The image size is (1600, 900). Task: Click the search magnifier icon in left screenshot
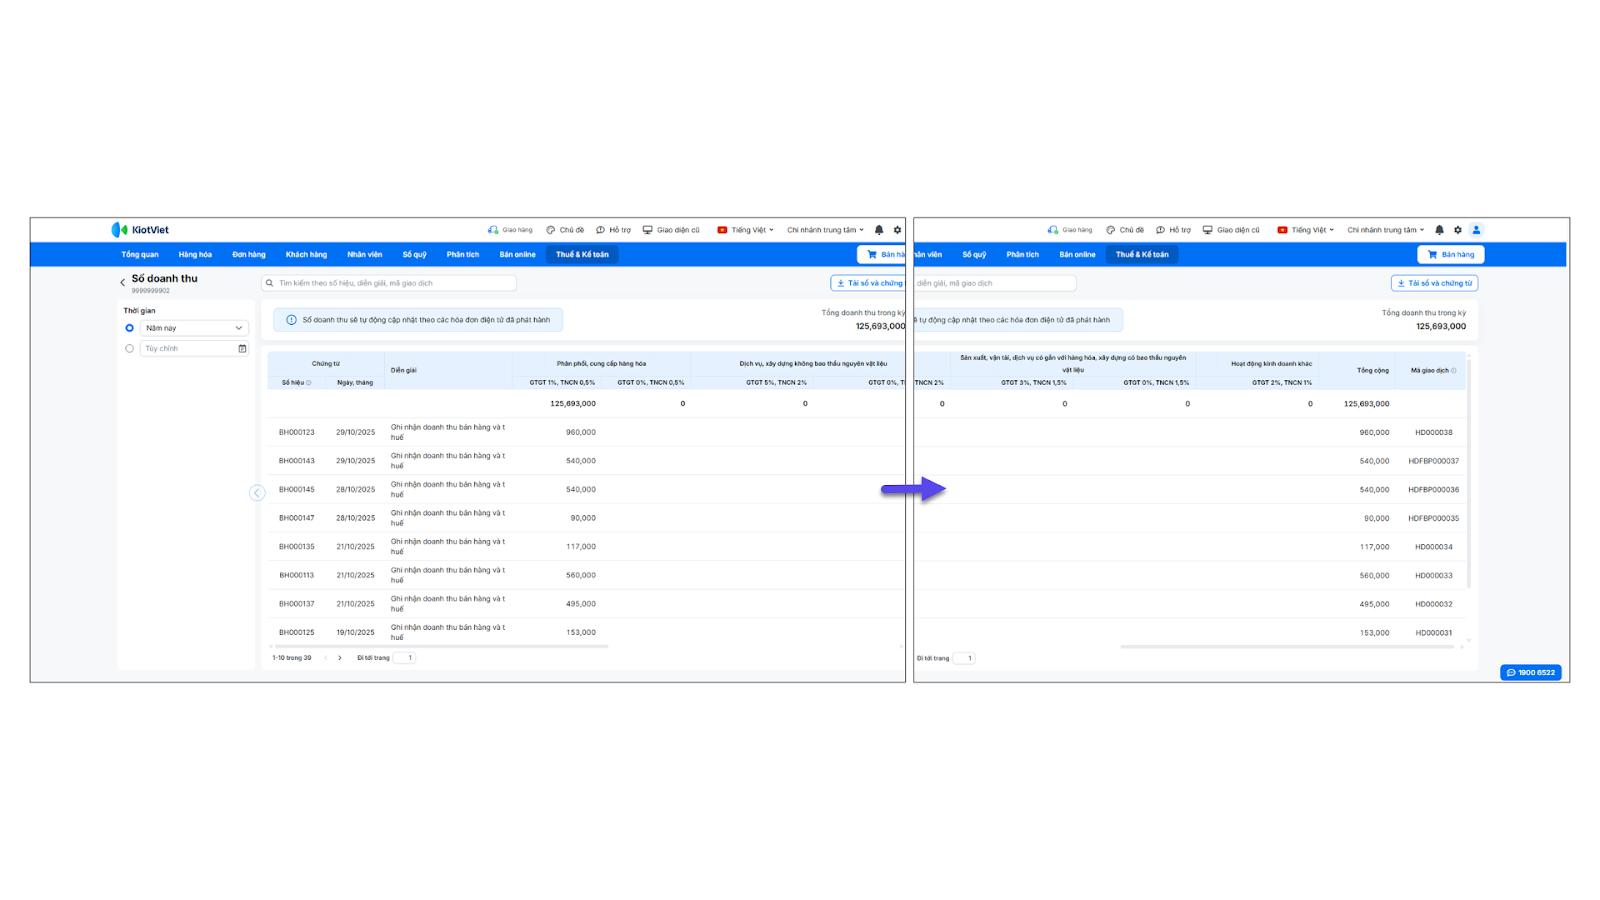(x=270, y=283)
